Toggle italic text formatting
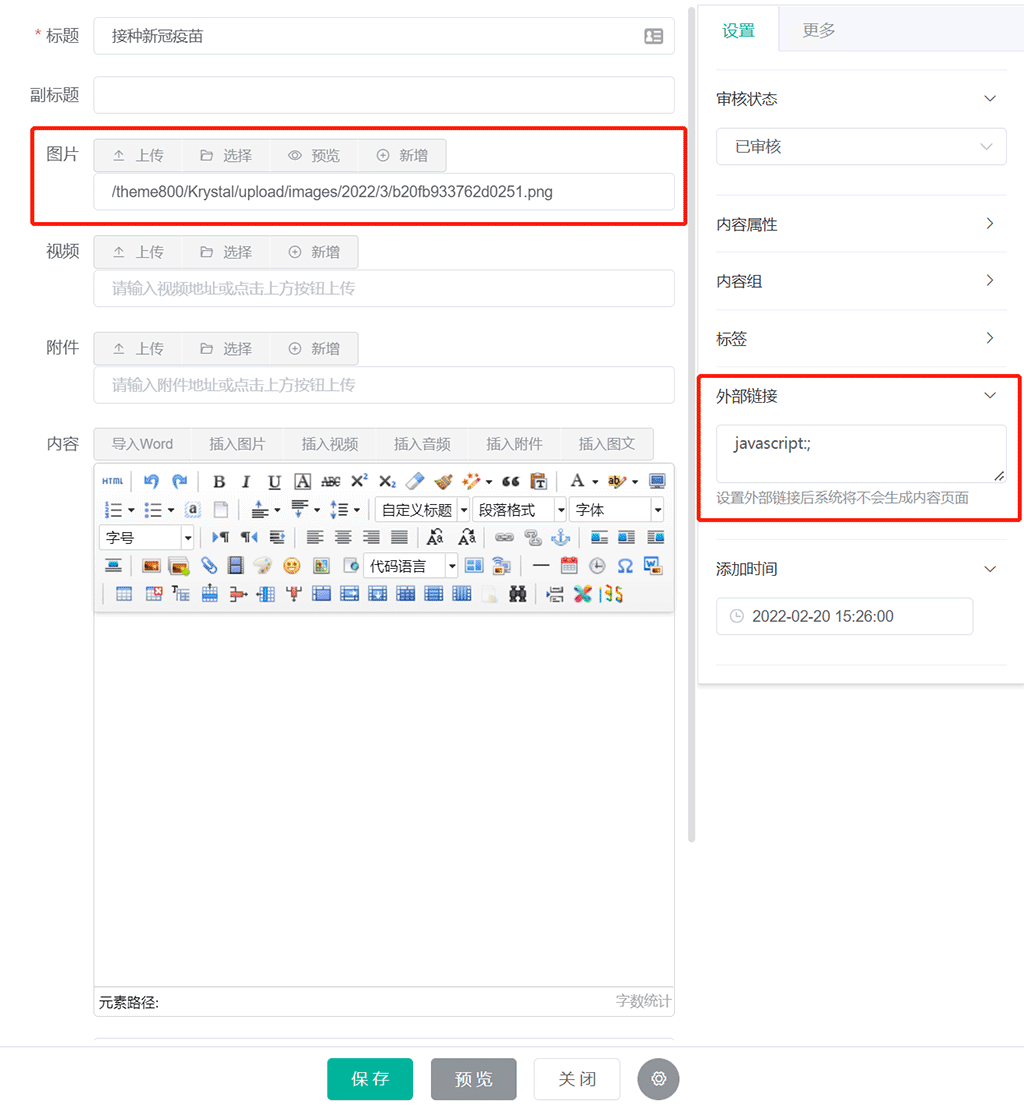Image resolution: width=1024 pixels, height=1108 pixels. (x=246, y=481)
